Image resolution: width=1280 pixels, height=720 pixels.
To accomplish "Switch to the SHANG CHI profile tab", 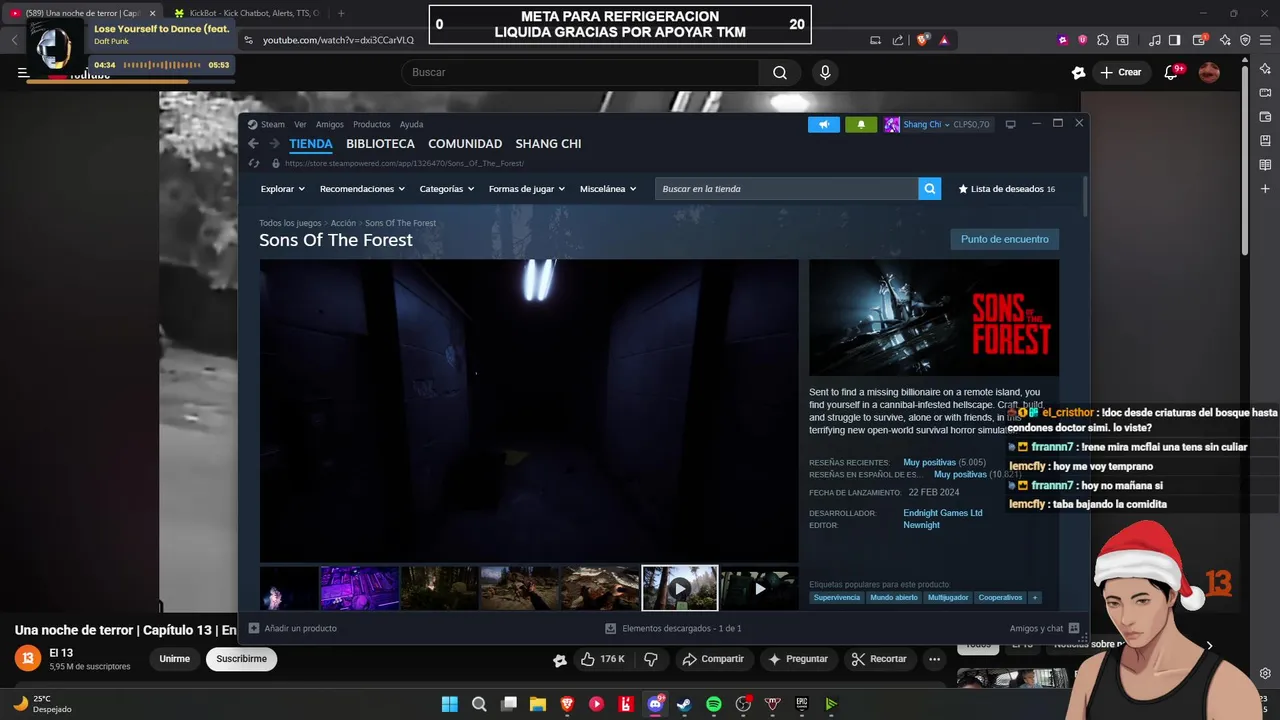I will [548, 144].
